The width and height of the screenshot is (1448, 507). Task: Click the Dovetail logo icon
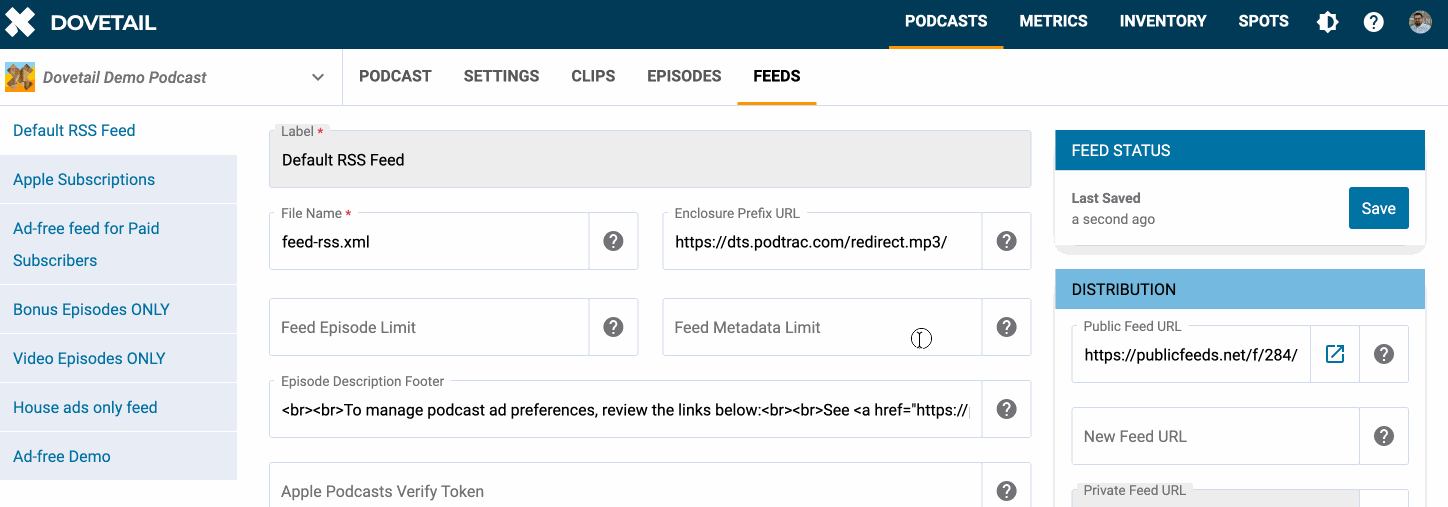point(20,22)
